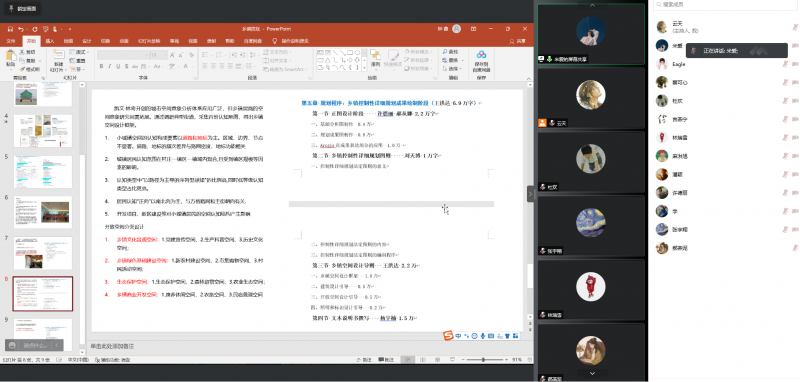Toggle muted microphone icon for participant 杜欣
The height and width of the screenshot is (382, 800).
pyautogui.click(x=785, y=101)
